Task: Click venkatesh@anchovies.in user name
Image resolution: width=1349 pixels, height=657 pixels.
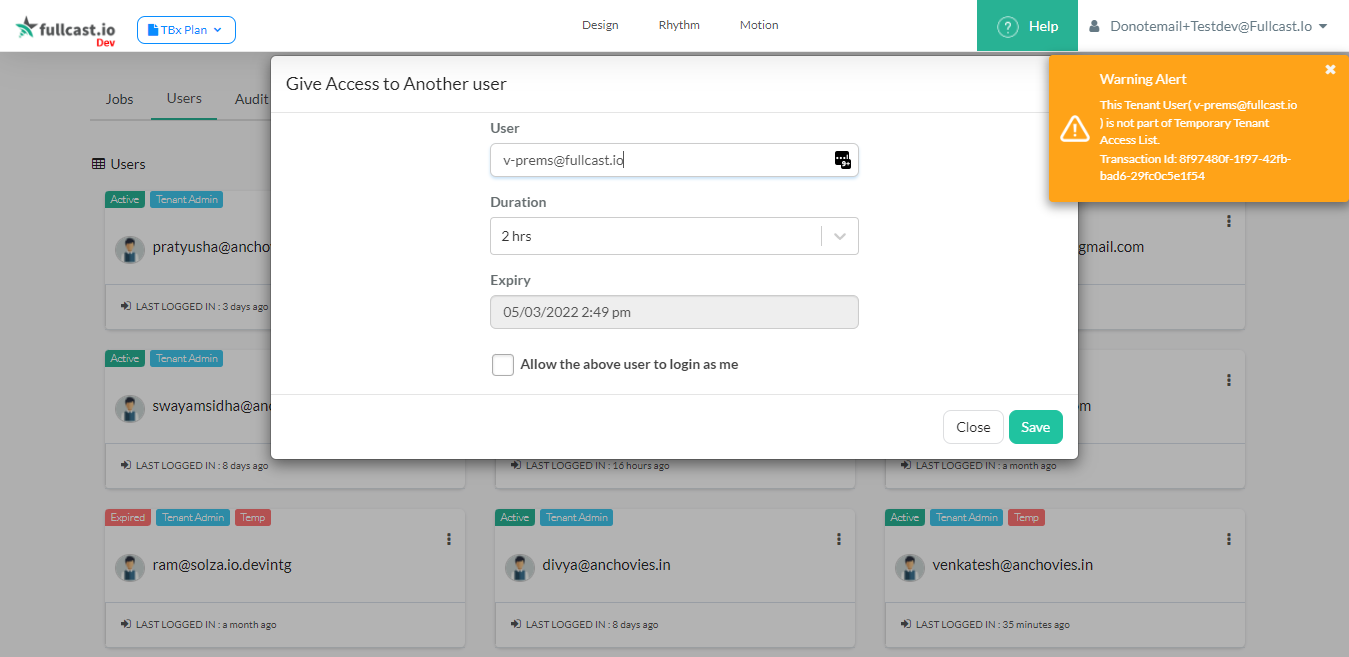Action: click(1012, 565)
